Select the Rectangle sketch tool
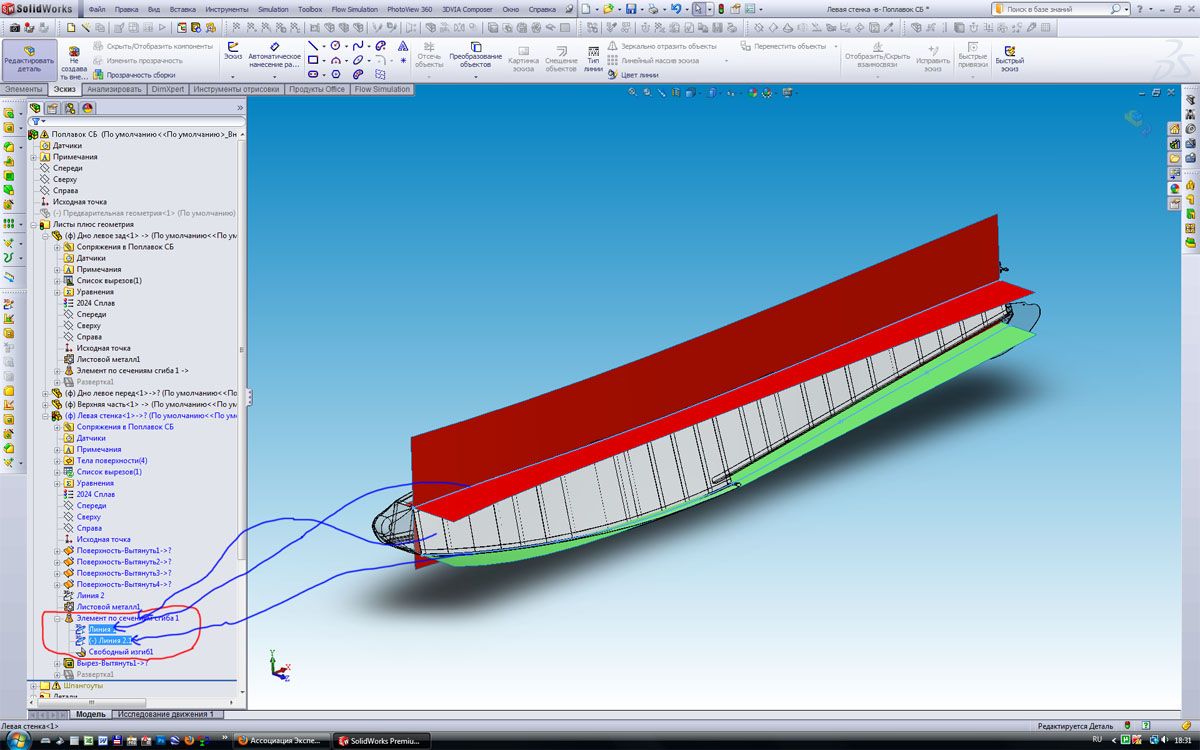The width and height of the screenshot is (1200, 750). click(x=313, y=60)
